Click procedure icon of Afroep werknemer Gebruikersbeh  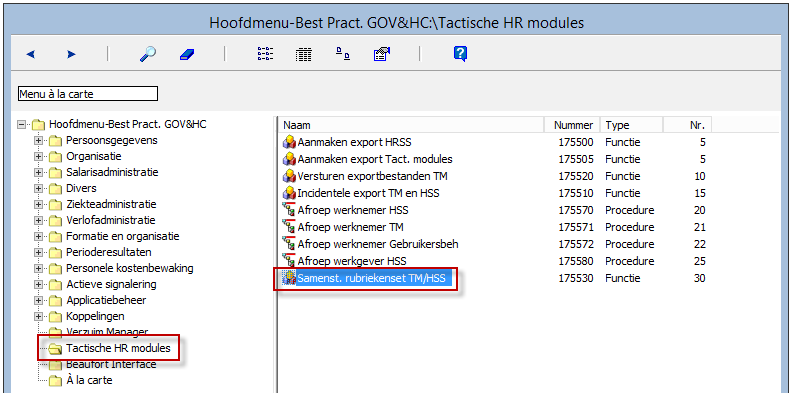coord(289,244)
